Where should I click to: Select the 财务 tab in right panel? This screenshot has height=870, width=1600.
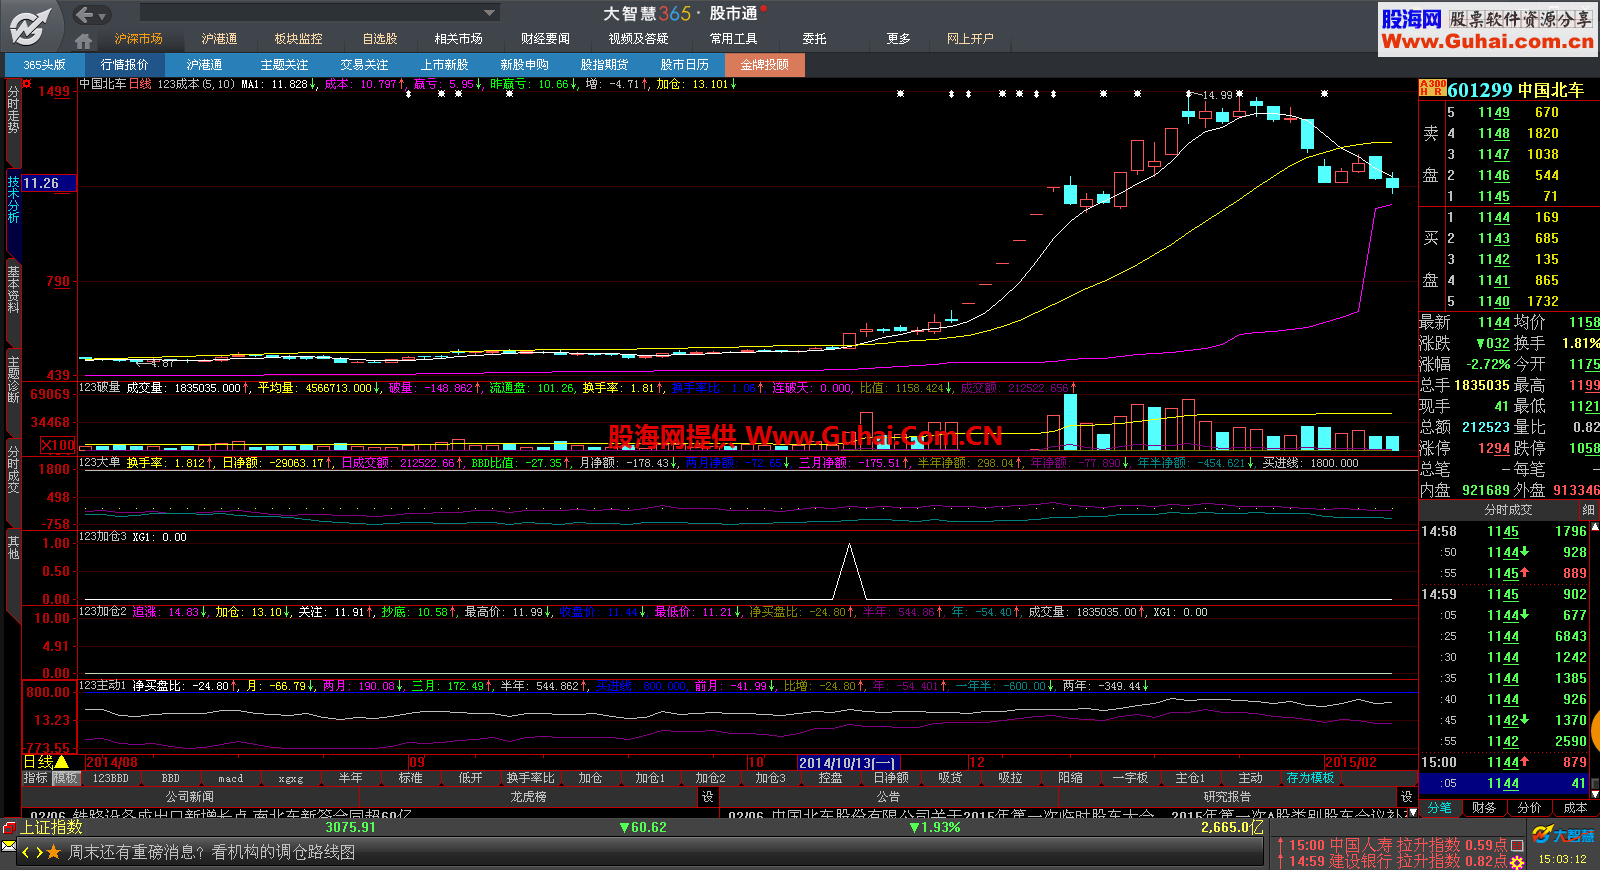pos(1484,808)
